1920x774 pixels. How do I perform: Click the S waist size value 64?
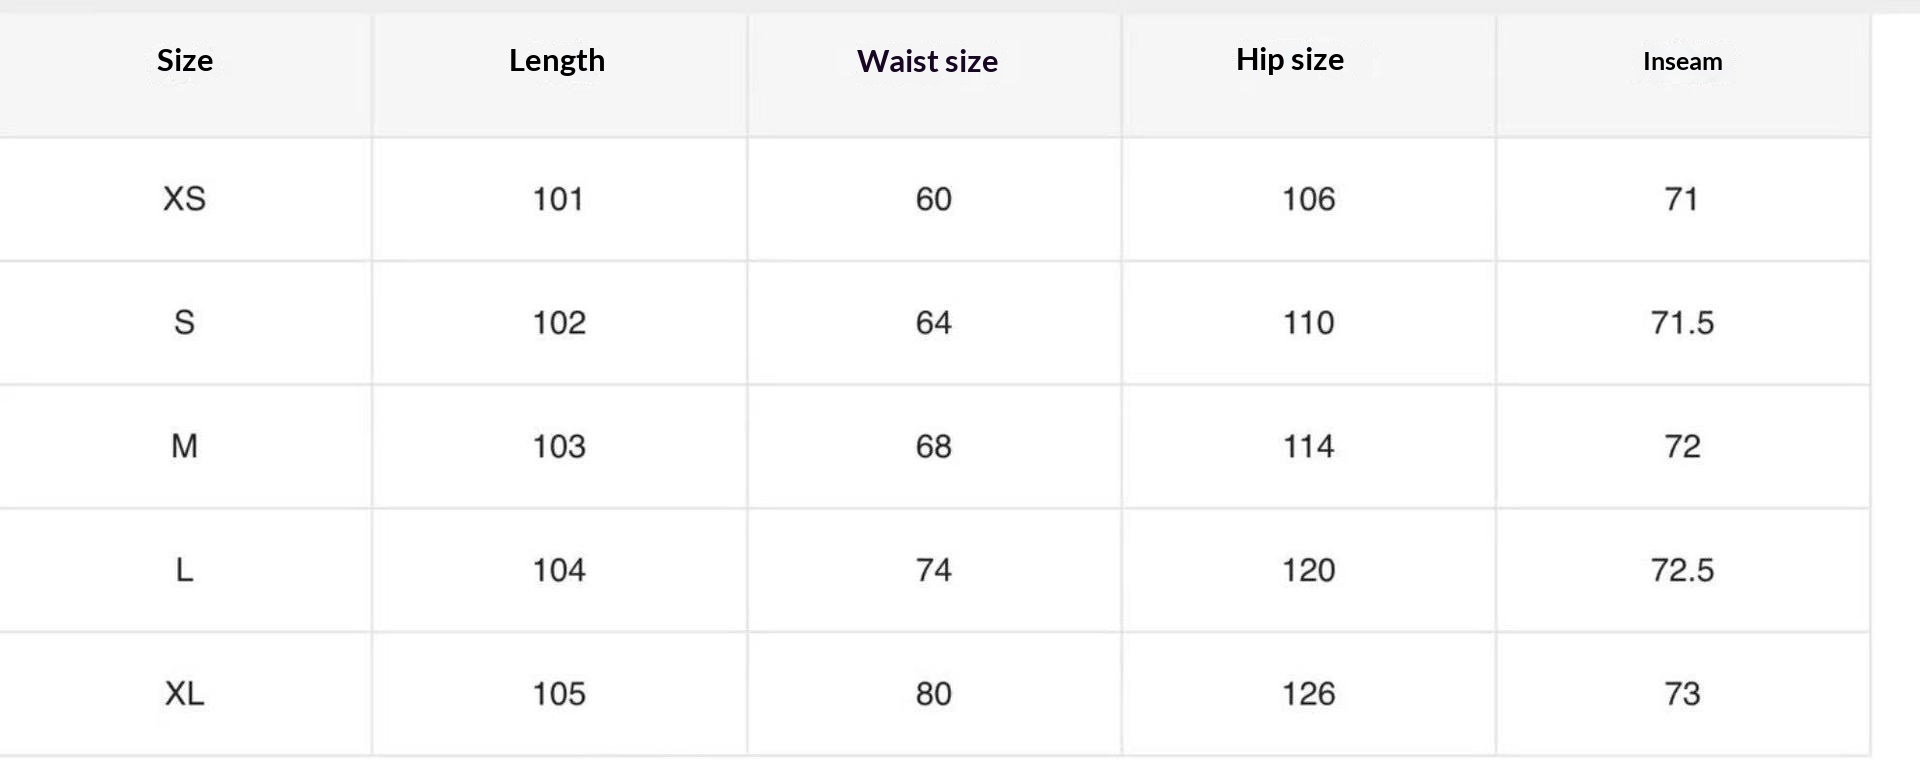934,323
